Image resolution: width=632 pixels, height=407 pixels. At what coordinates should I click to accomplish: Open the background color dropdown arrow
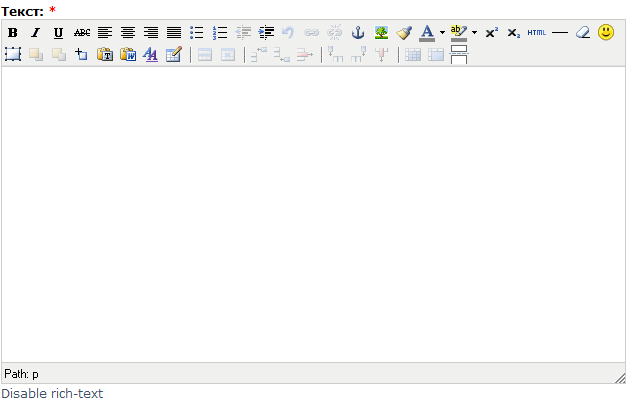click(474, 32)
